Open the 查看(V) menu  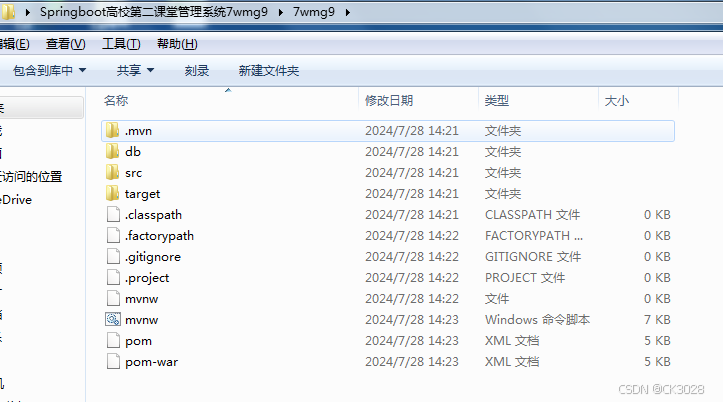65,44
